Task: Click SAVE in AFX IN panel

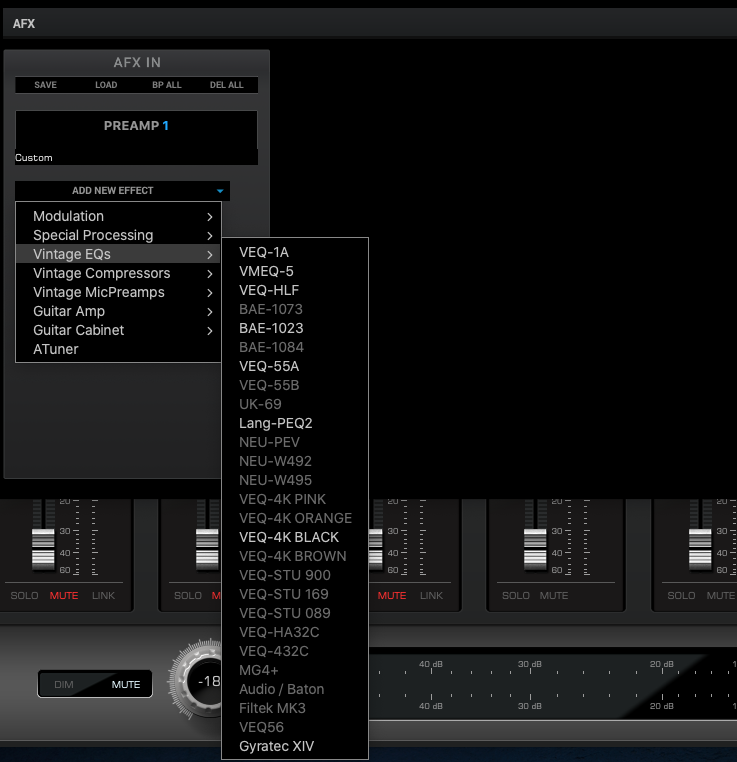Action: click(45, 85)
